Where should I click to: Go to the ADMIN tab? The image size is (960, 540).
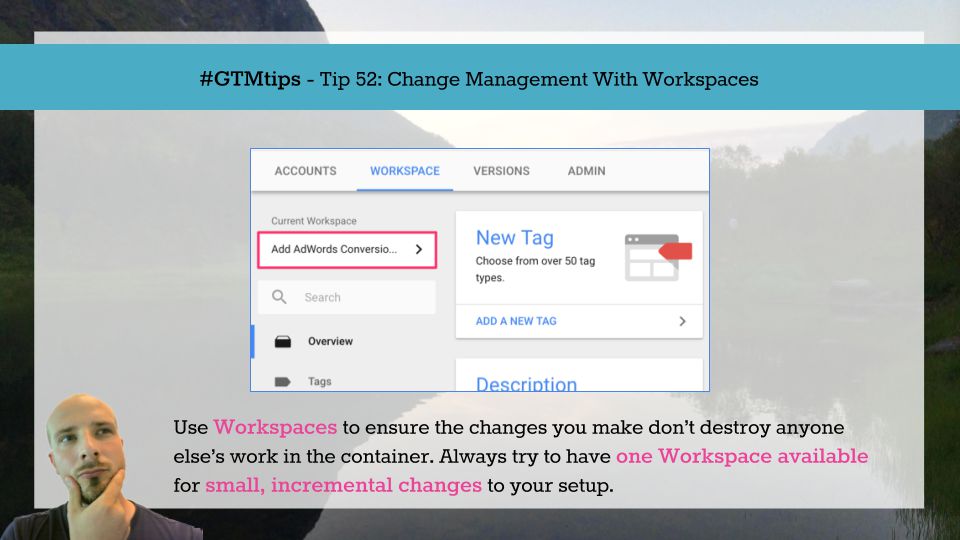586,171
